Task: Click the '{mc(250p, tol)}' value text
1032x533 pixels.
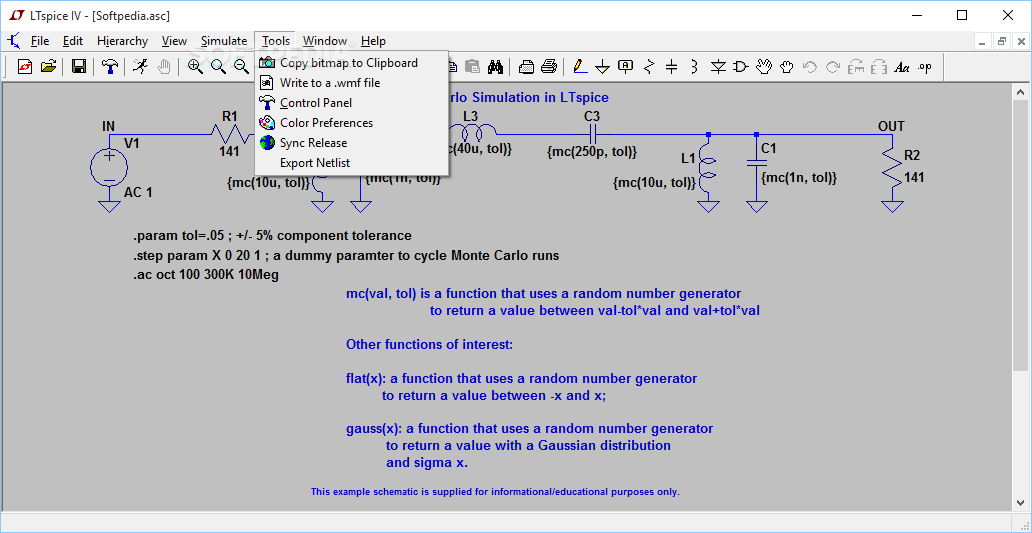Action: pos(592,152)
